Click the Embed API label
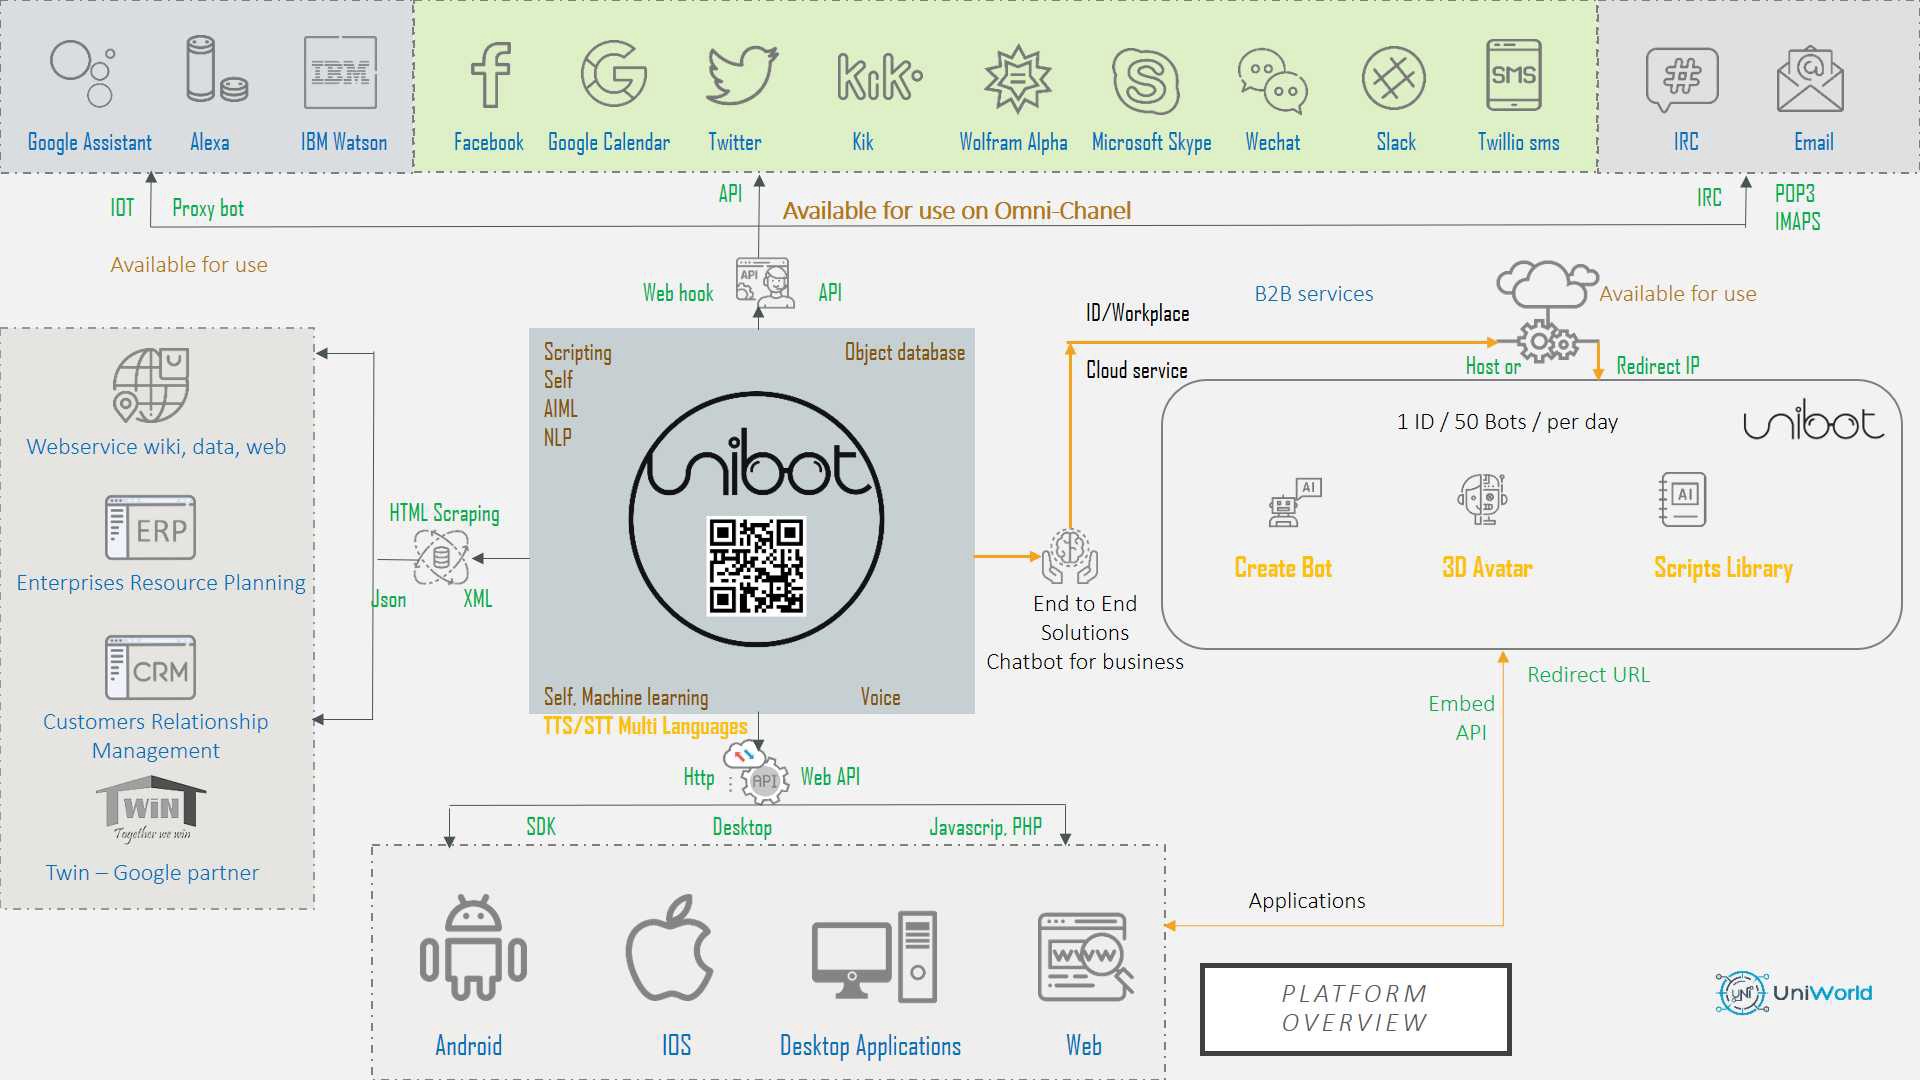The height and width of the screenshot is (1080, 1920). 1462,718
